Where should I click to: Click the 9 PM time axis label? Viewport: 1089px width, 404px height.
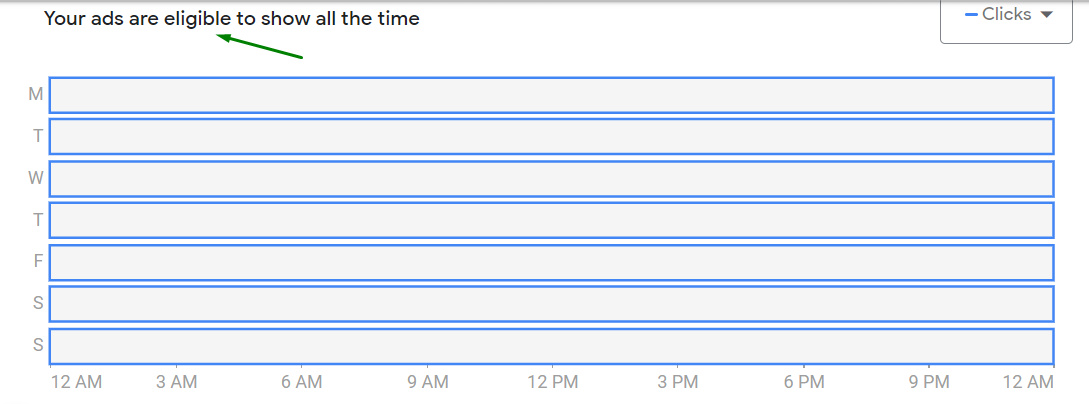tap(929, 382)
